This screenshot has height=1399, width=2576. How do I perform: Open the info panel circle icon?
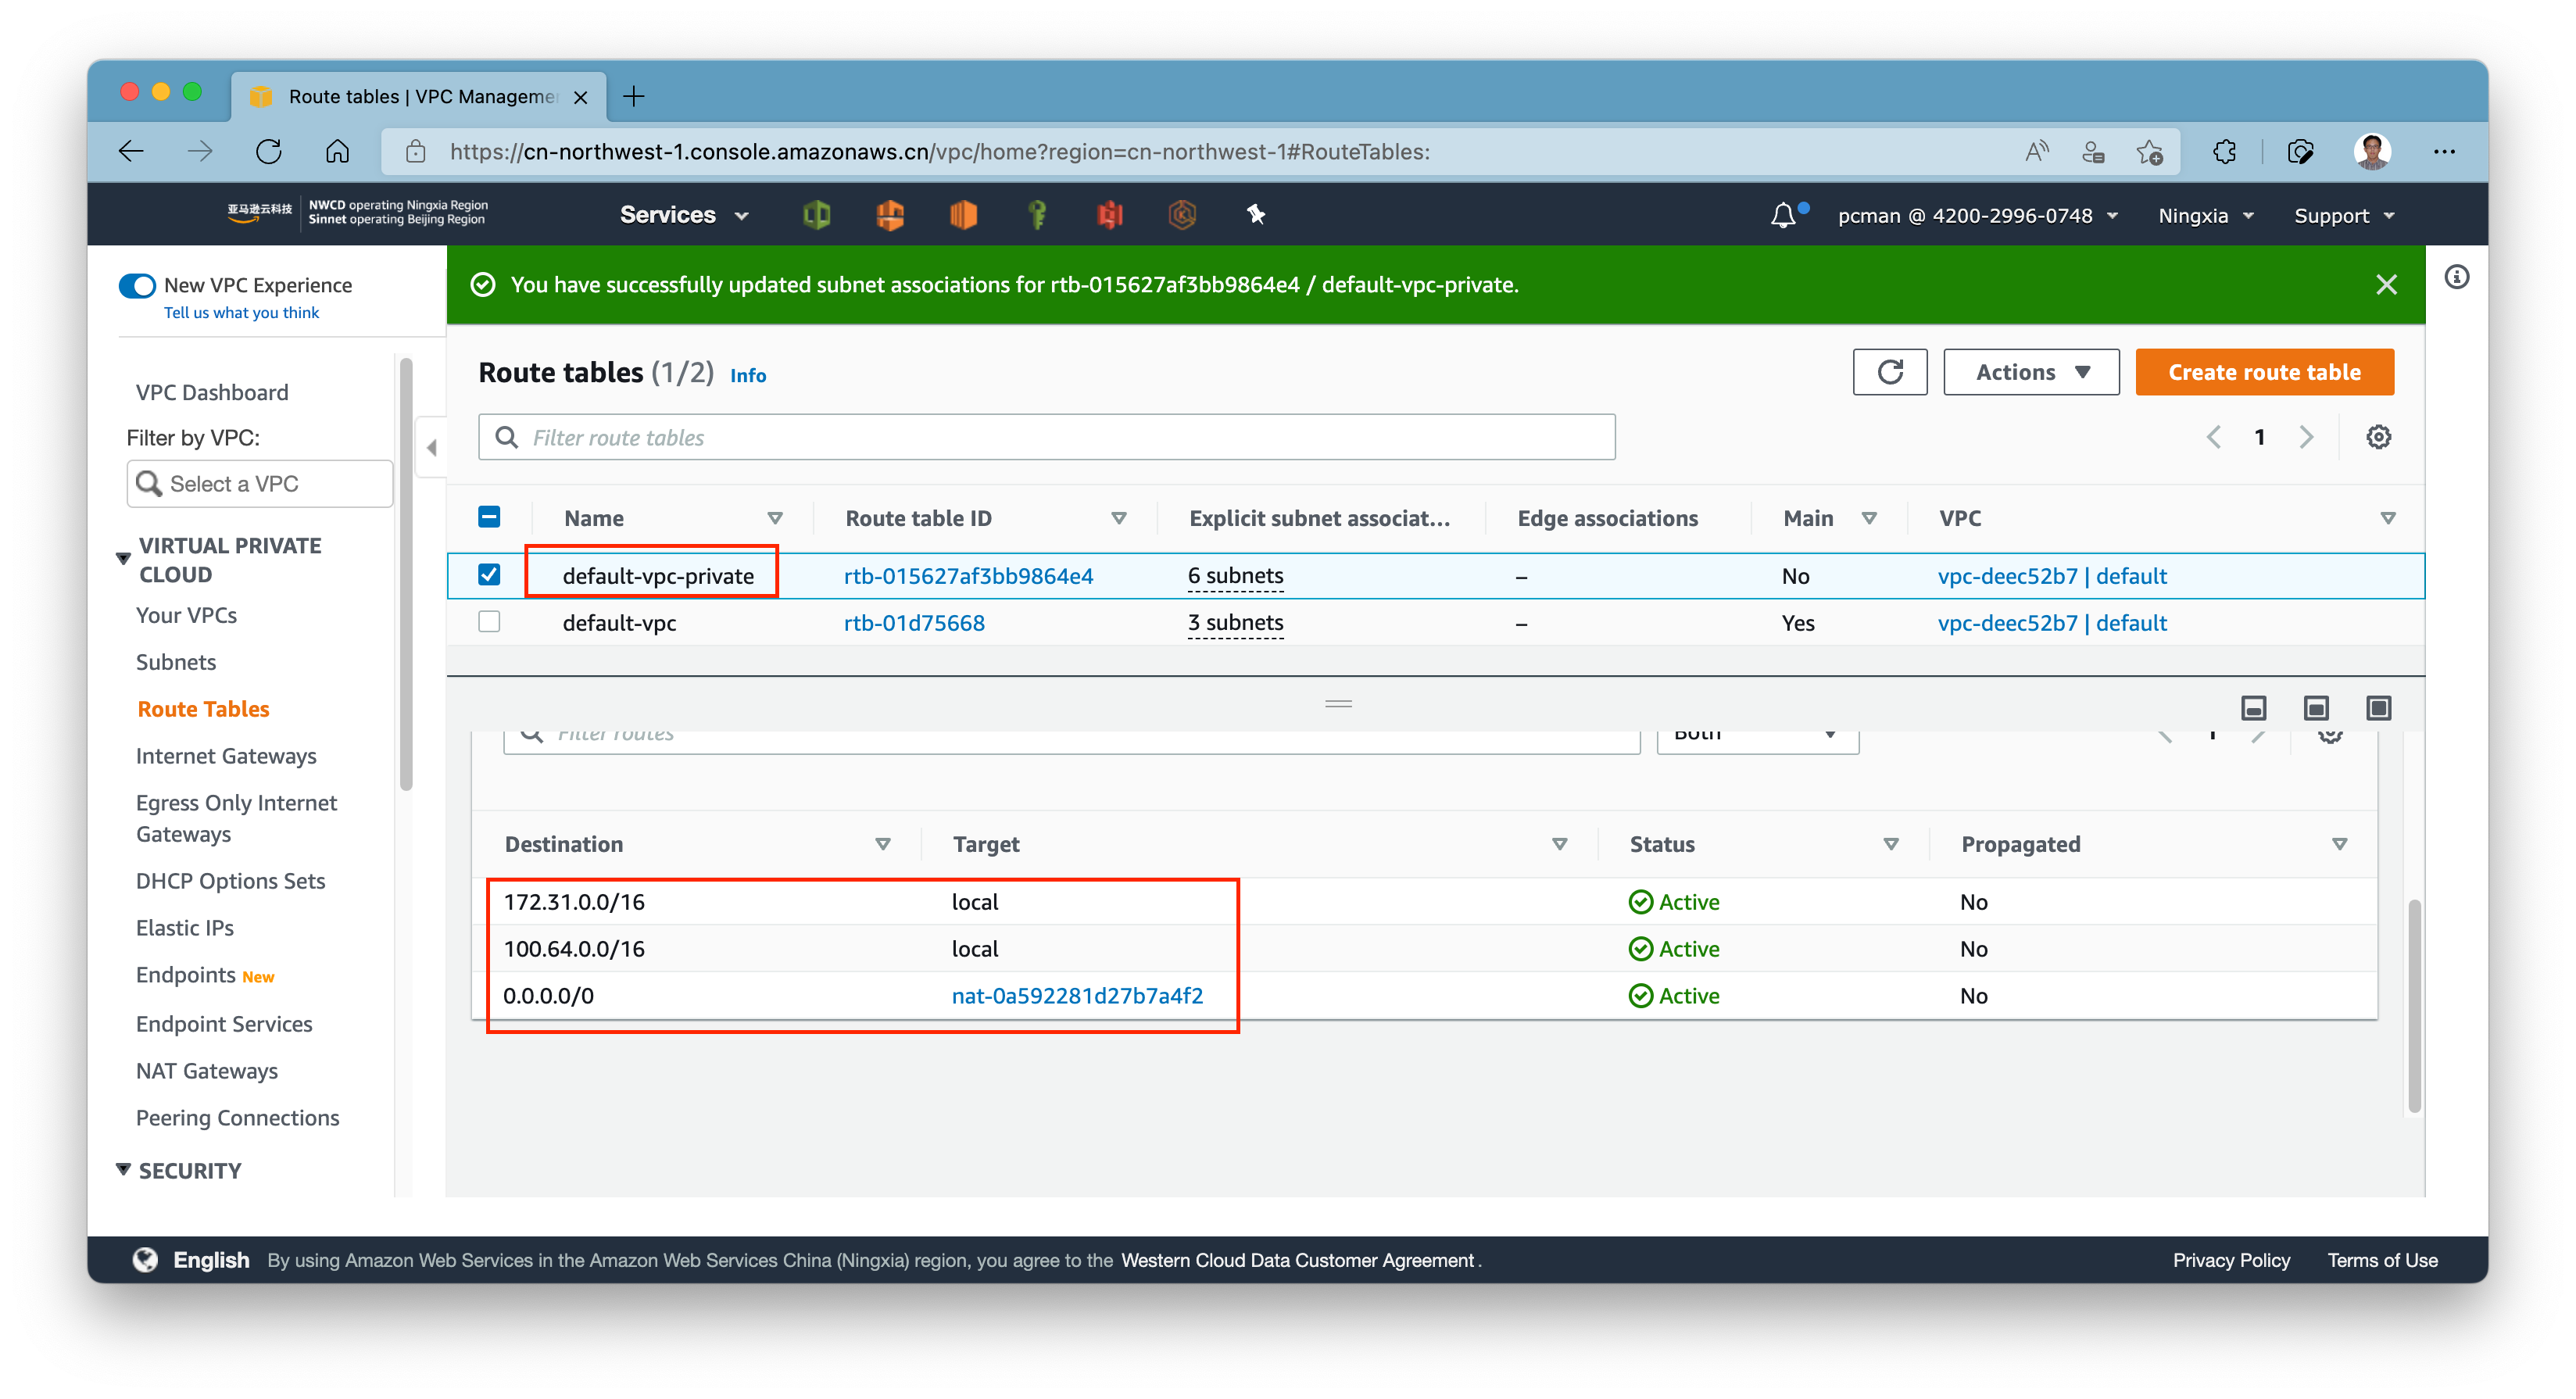pyautogui.click(x=2457, y=277)
